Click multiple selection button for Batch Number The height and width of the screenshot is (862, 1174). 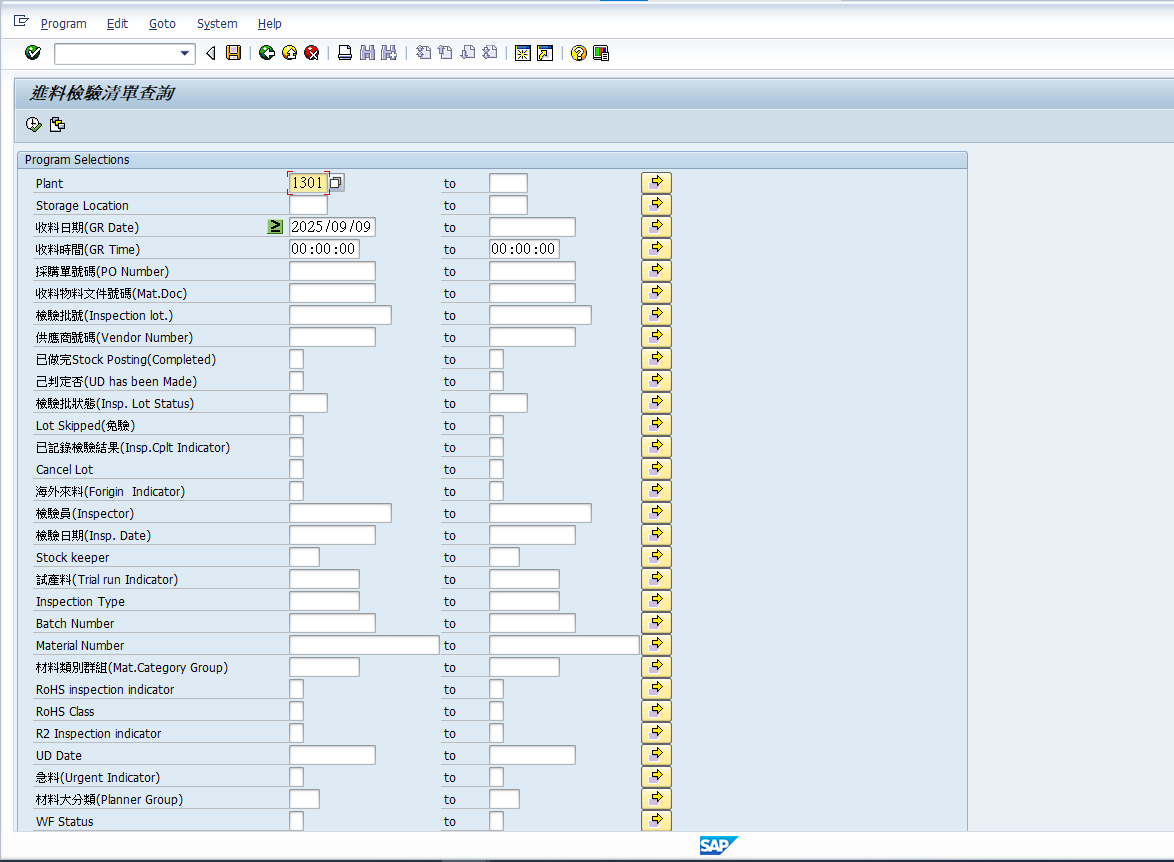point(656,622)
